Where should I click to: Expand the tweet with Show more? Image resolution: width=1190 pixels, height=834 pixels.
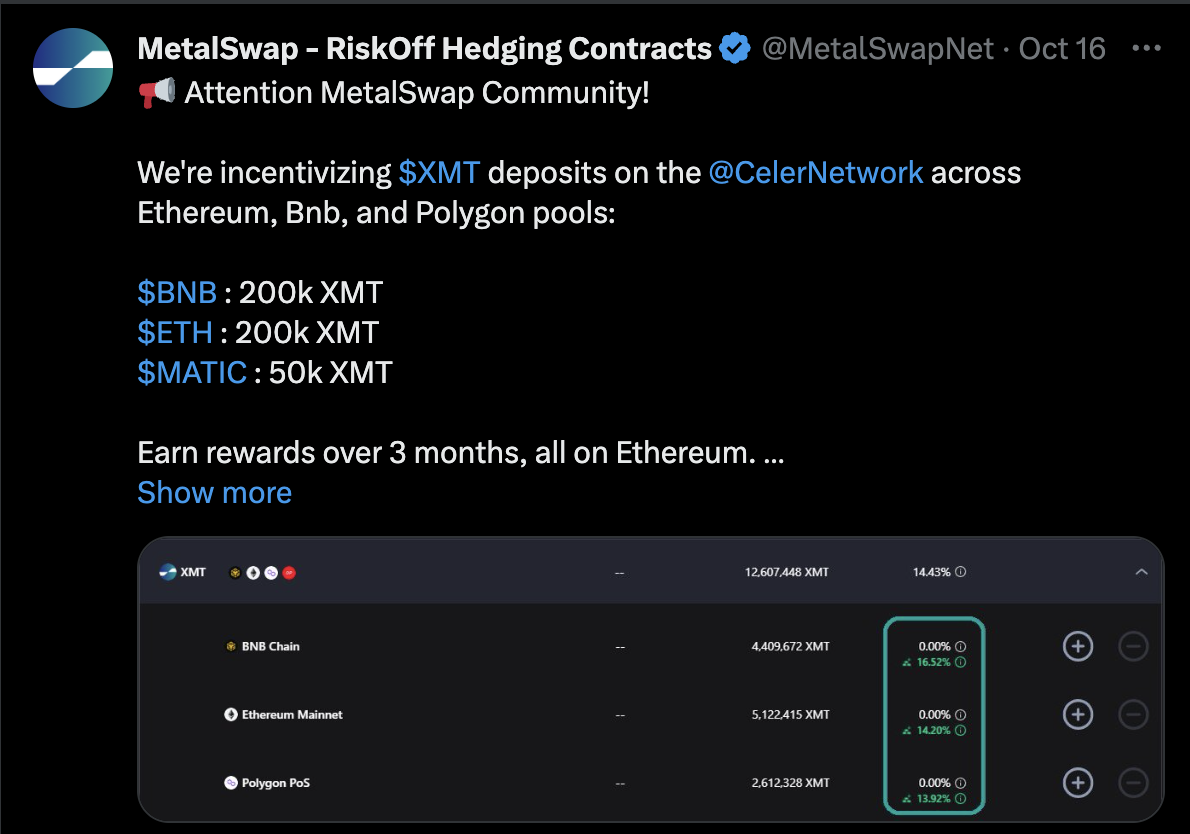pyautogui.click(x=215, y=493)
